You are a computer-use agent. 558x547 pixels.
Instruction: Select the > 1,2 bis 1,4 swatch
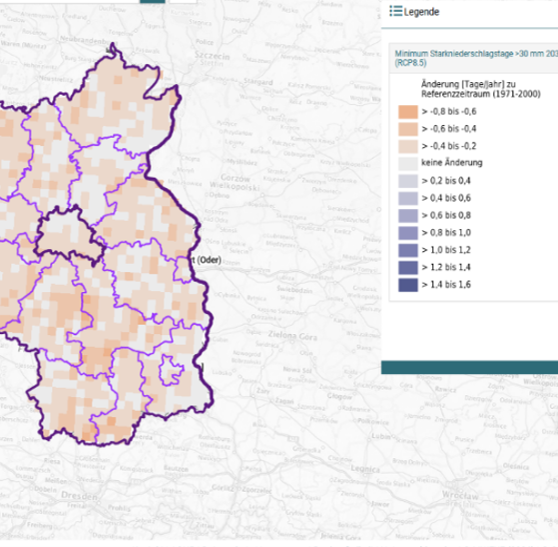pyautogui.click(x=408, y=267)
